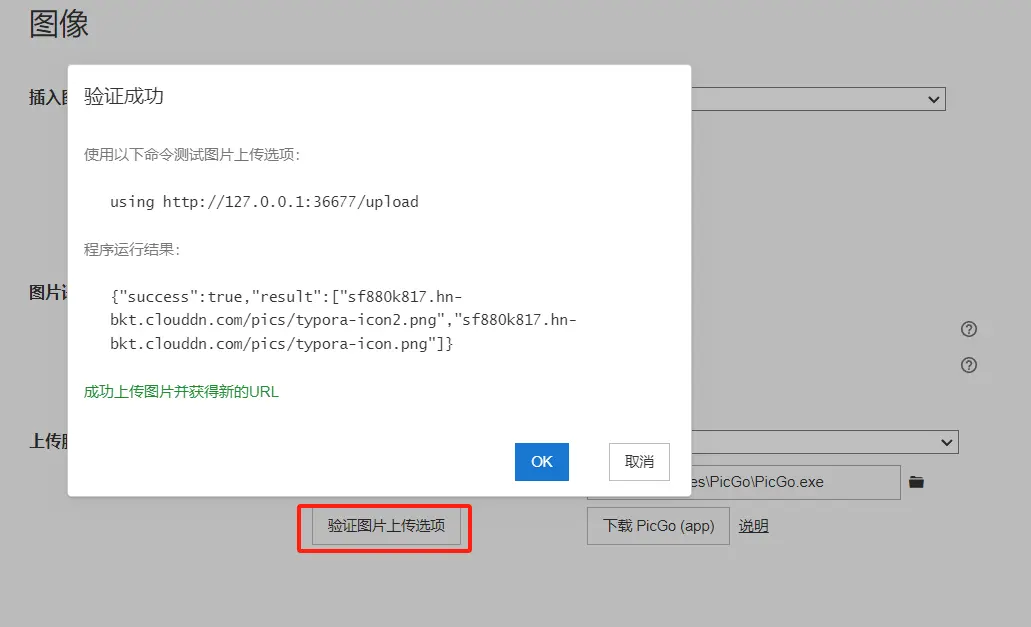
Task: Click the lower question mark help icon
Action: click(968, 365)
